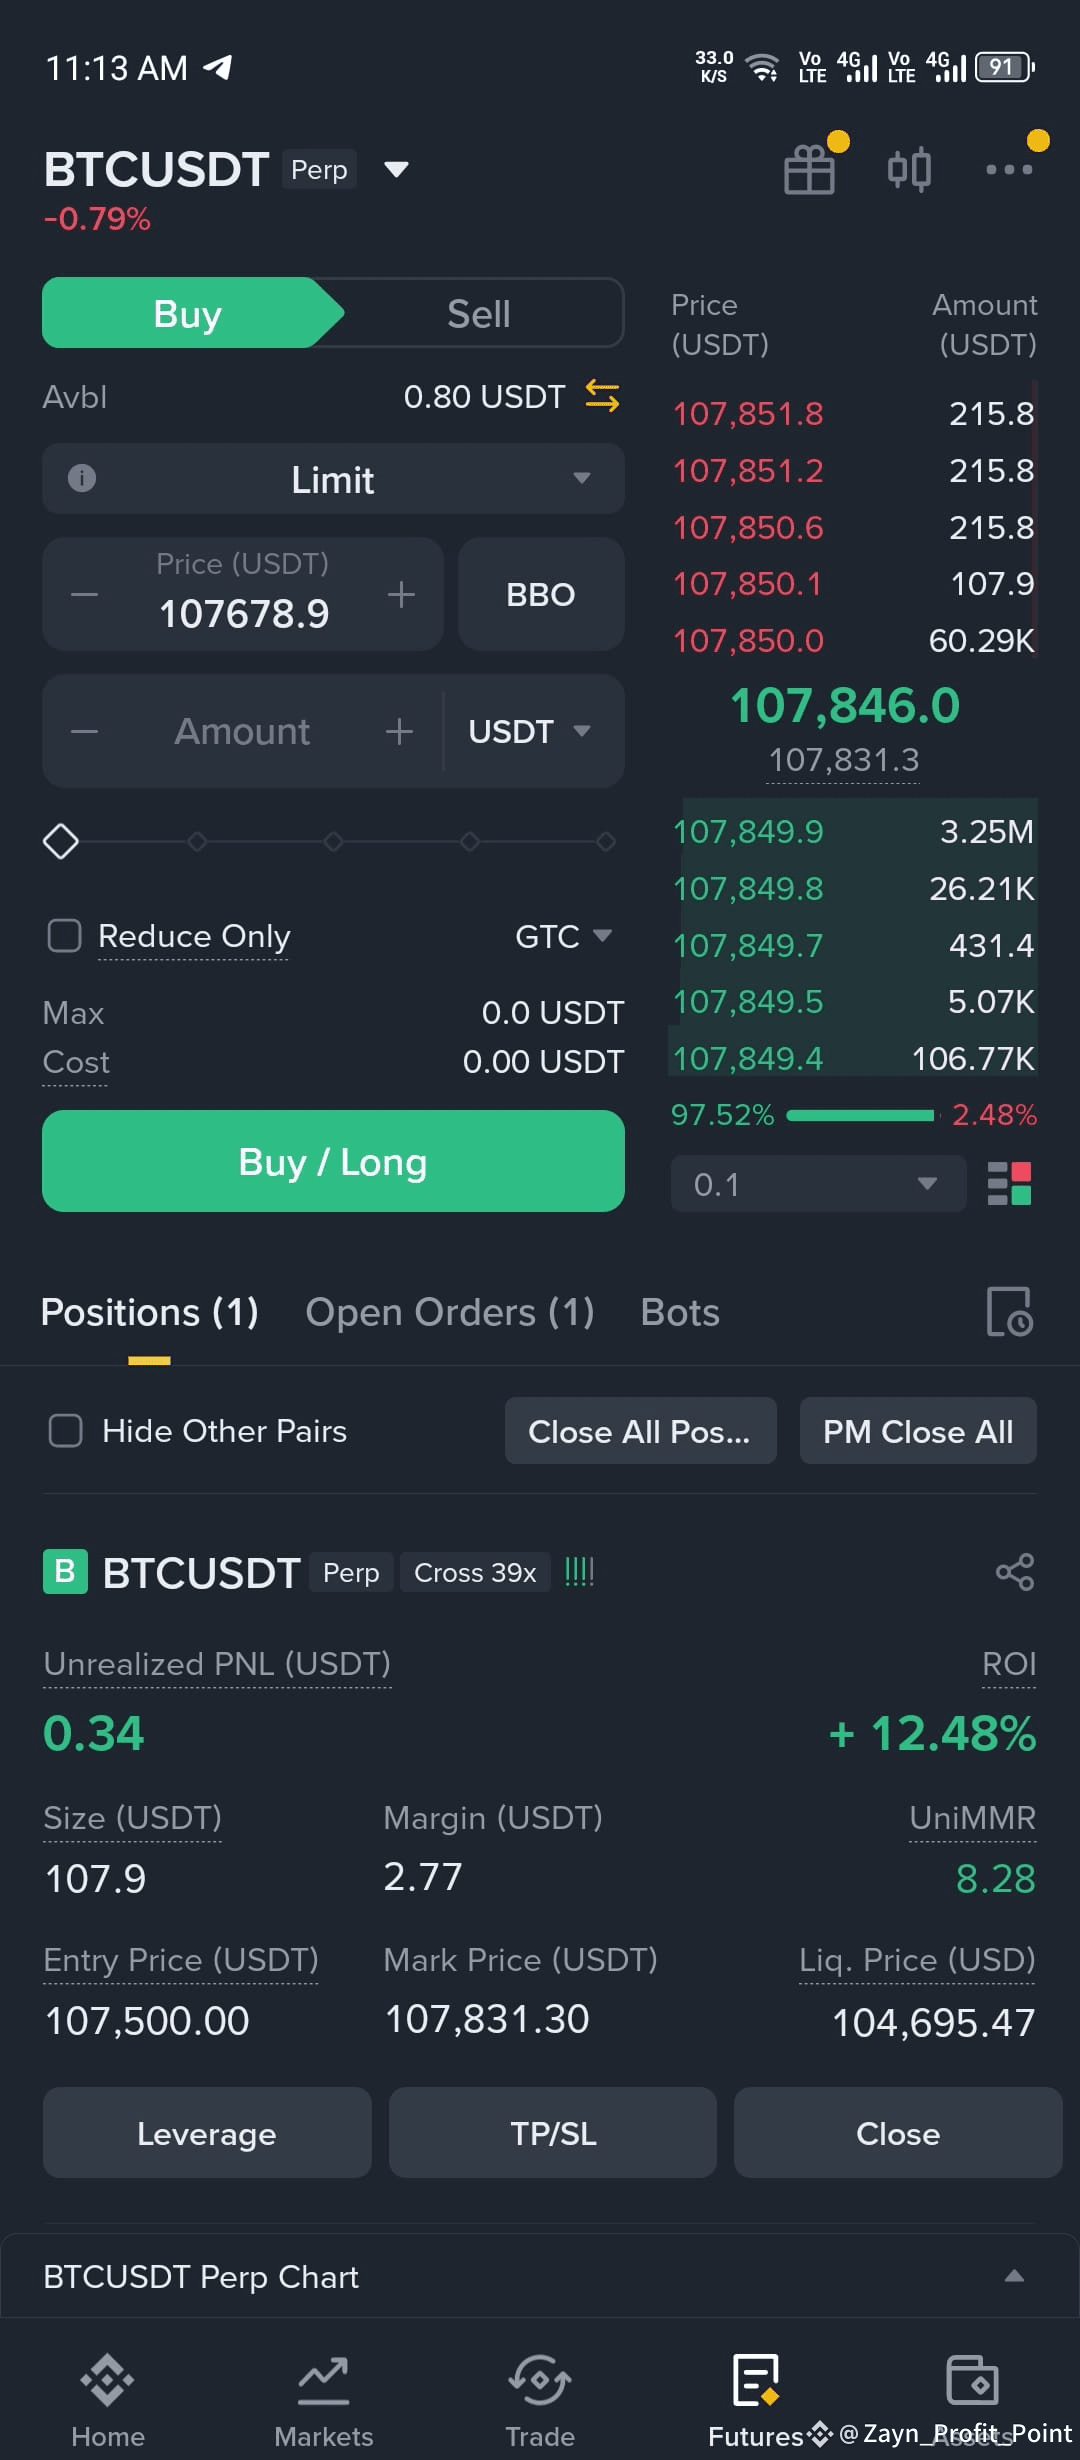The height and width of the screenshot is (2460, 1080).
Task: Open the three-dot more options menu
Action: 1009,169
